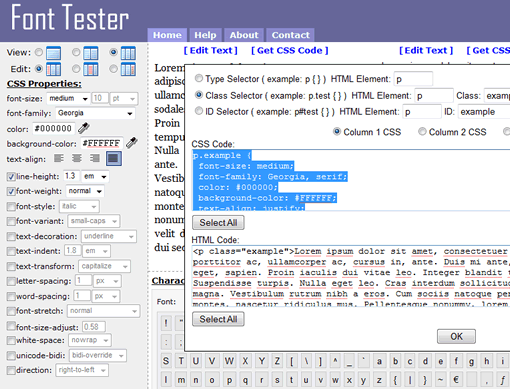
Task: Click the tilde character key
Action: (440, 380)
